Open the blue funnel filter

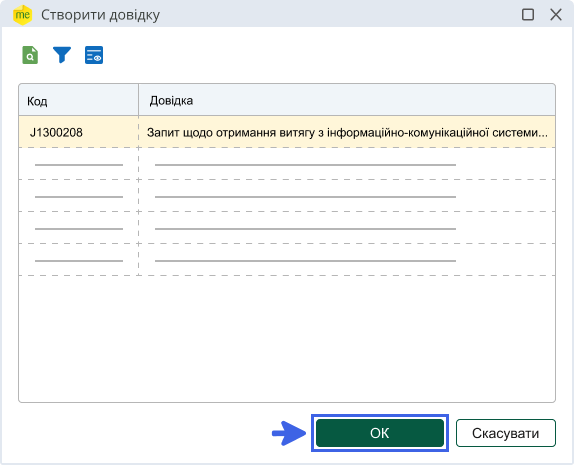(62, 55)
